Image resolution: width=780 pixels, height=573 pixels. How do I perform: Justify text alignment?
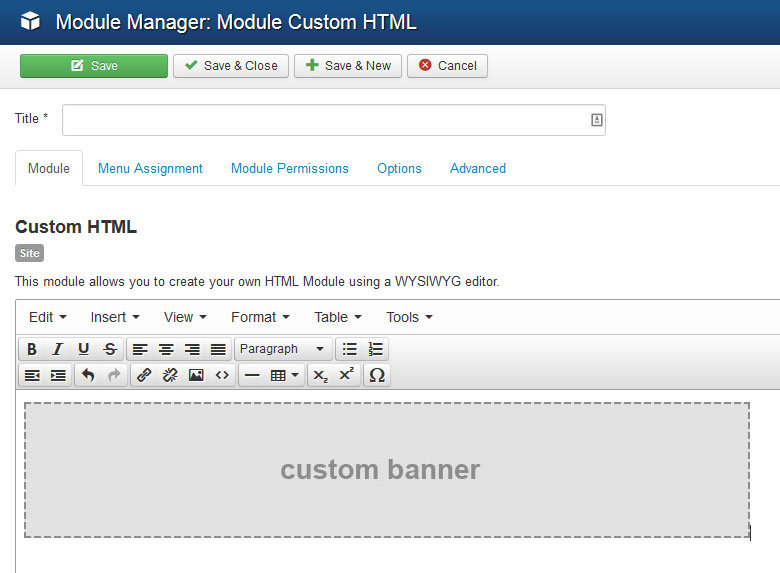pos(218,349)
